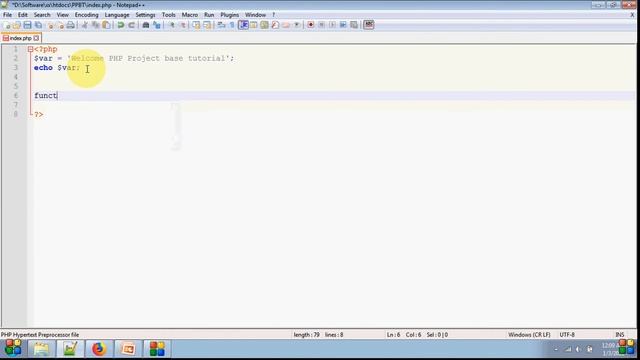Toggle the INS insert mode indicator

[620, 335]
